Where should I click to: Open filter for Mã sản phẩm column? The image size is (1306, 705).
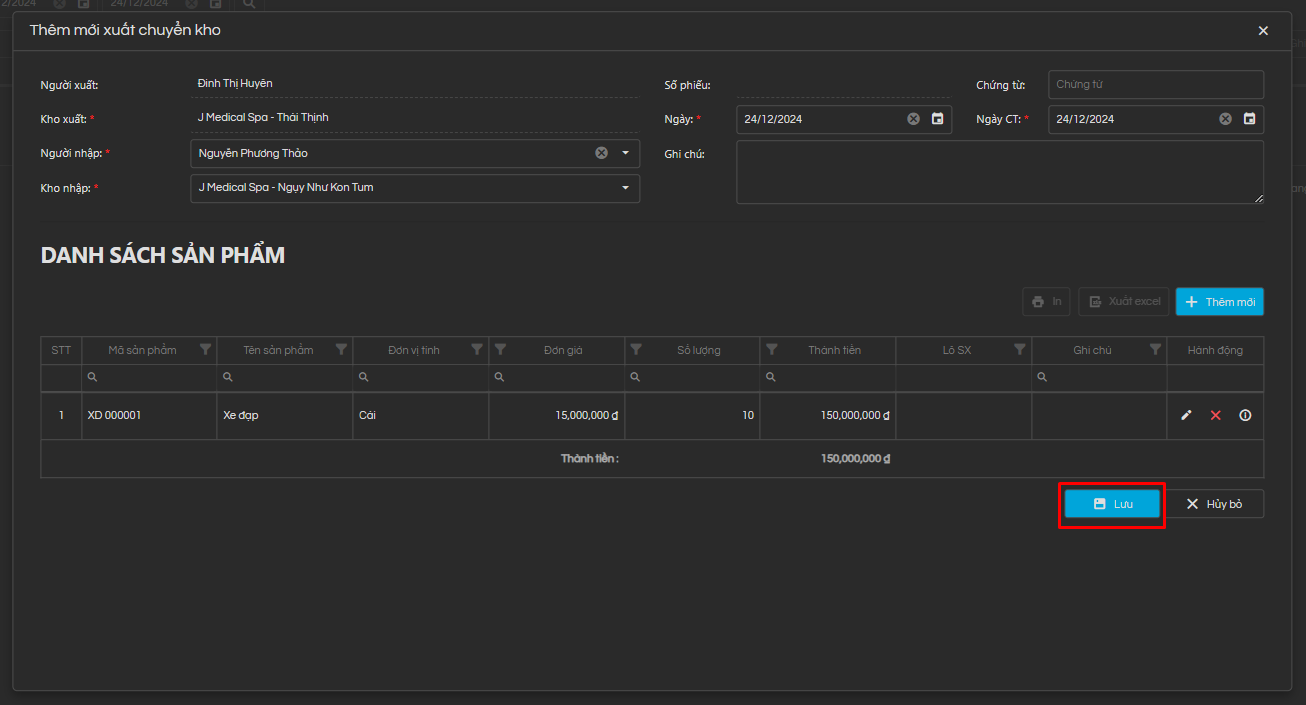pos(205,350)
